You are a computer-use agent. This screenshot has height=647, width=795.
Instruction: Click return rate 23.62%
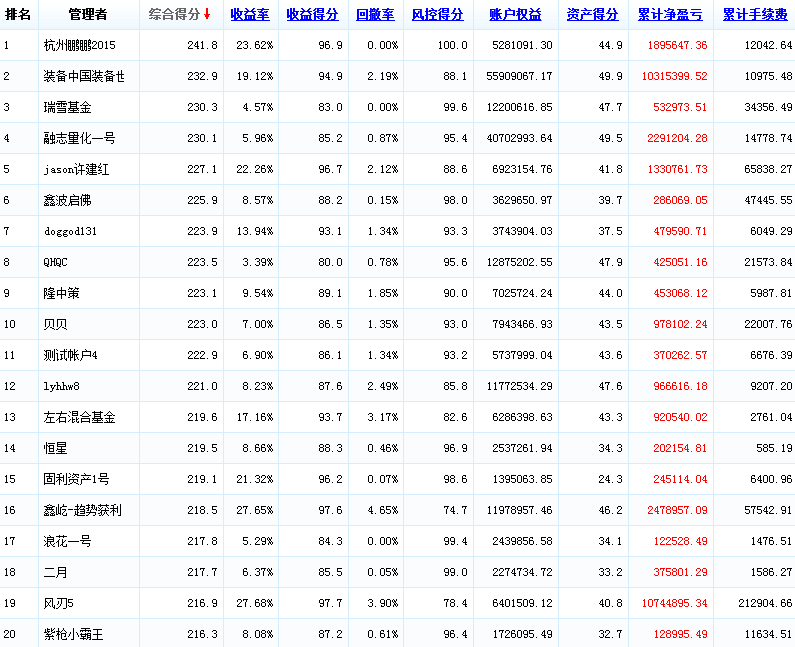pyautogui.click(x=255, y=45)
